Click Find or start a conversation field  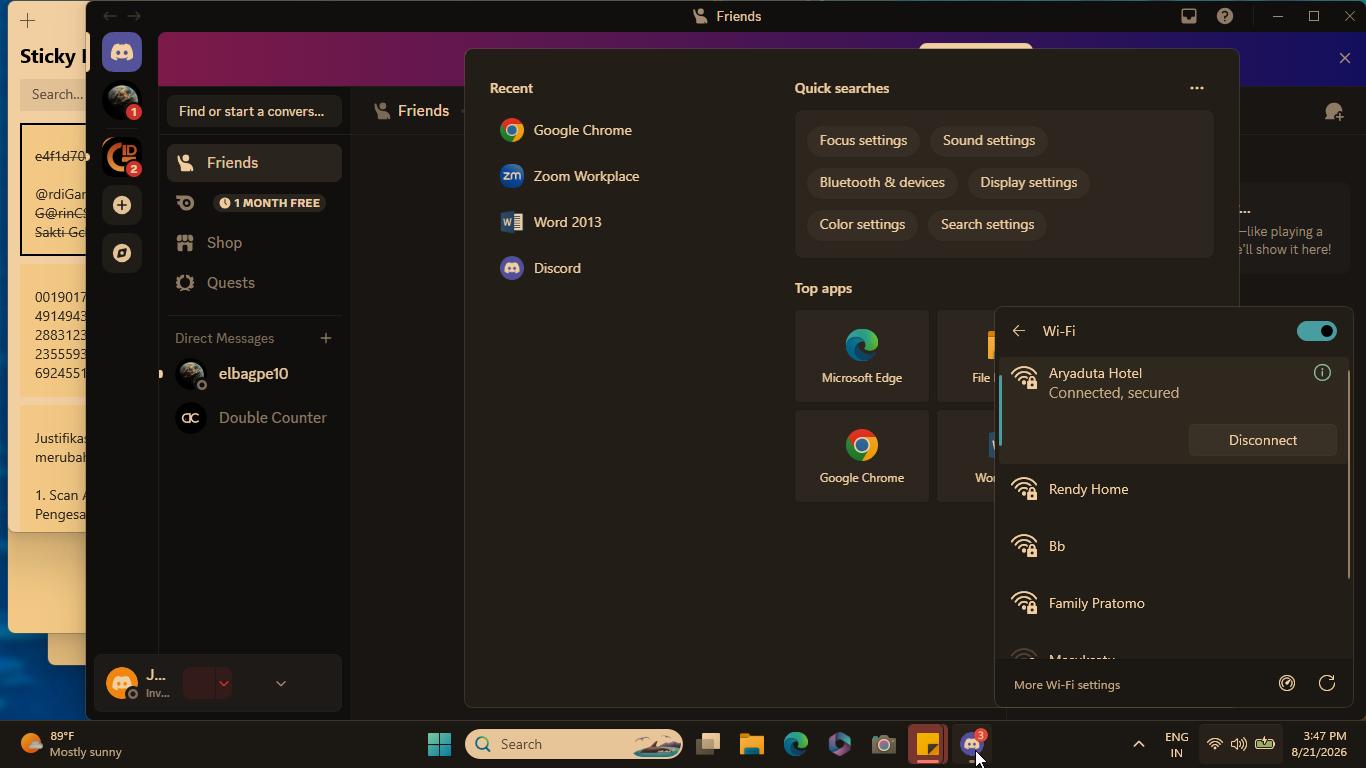254,111
